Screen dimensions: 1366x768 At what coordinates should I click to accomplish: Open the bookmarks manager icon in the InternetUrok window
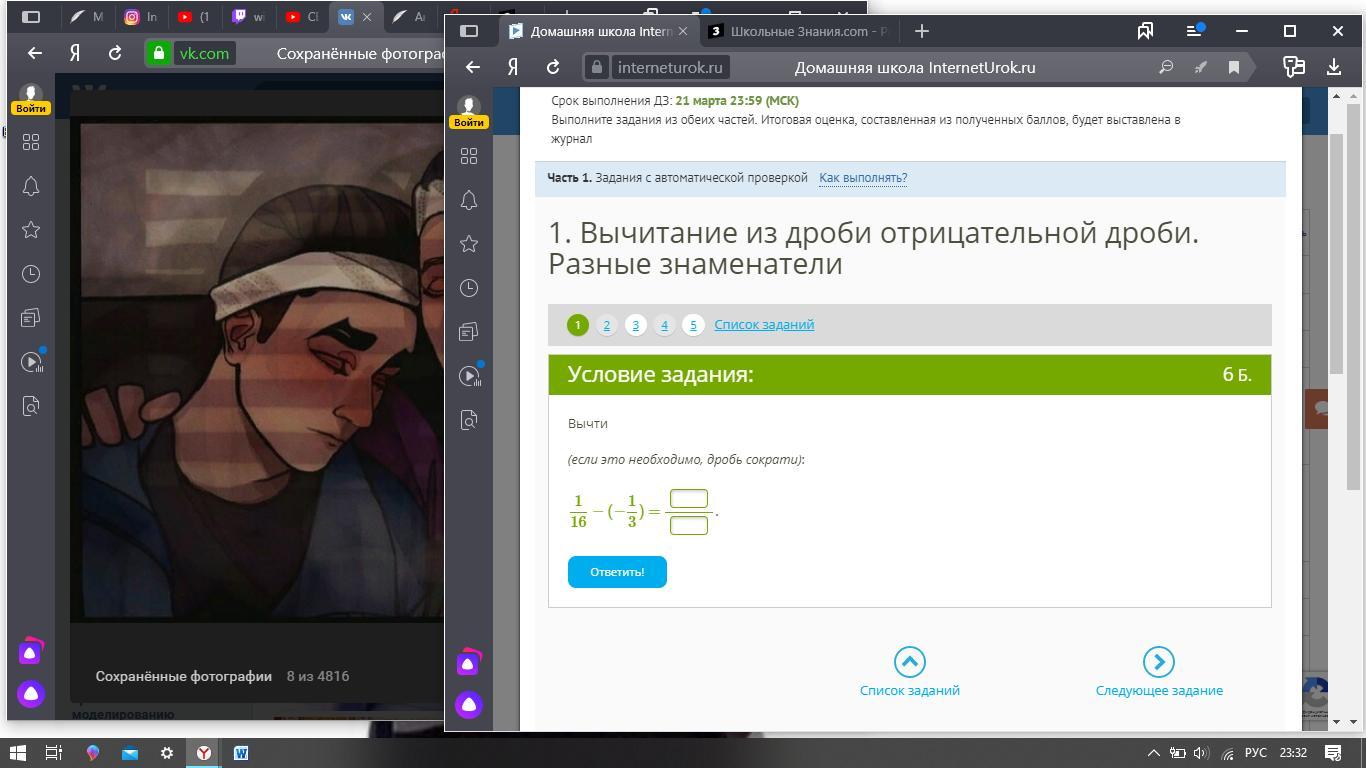1145,31
